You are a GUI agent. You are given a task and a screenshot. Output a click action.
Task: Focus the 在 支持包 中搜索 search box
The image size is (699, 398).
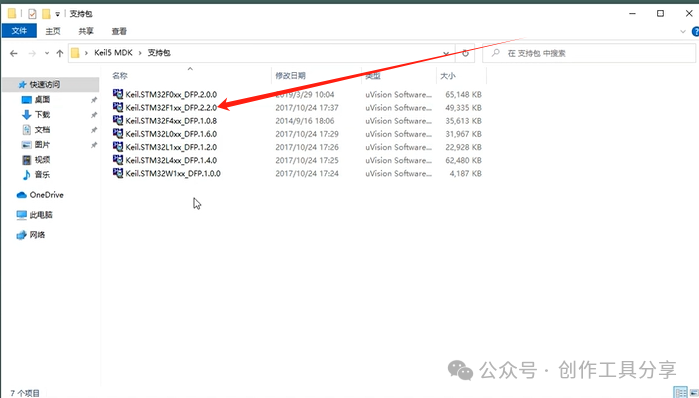tap(588, 53)
